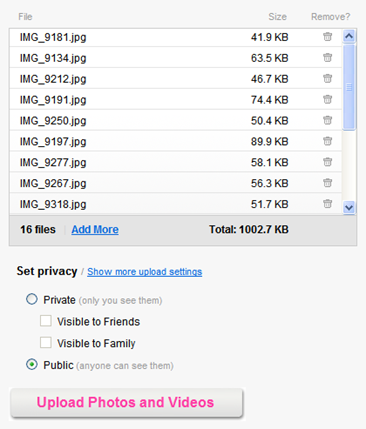Remove IMG_9212.jpg from upload list

pos(327,78)
